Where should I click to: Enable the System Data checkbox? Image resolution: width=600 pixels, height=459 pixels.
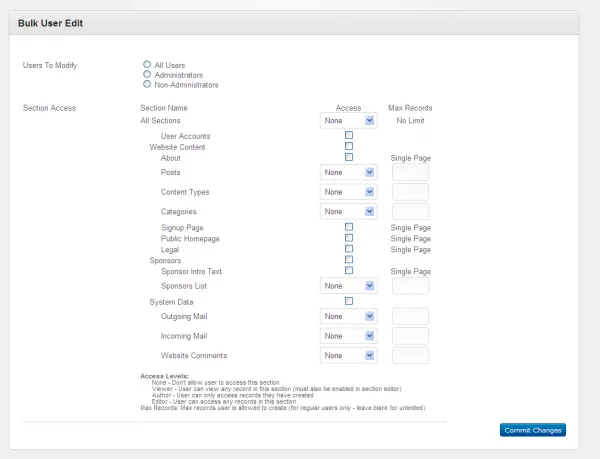click(x=349, y=301)
